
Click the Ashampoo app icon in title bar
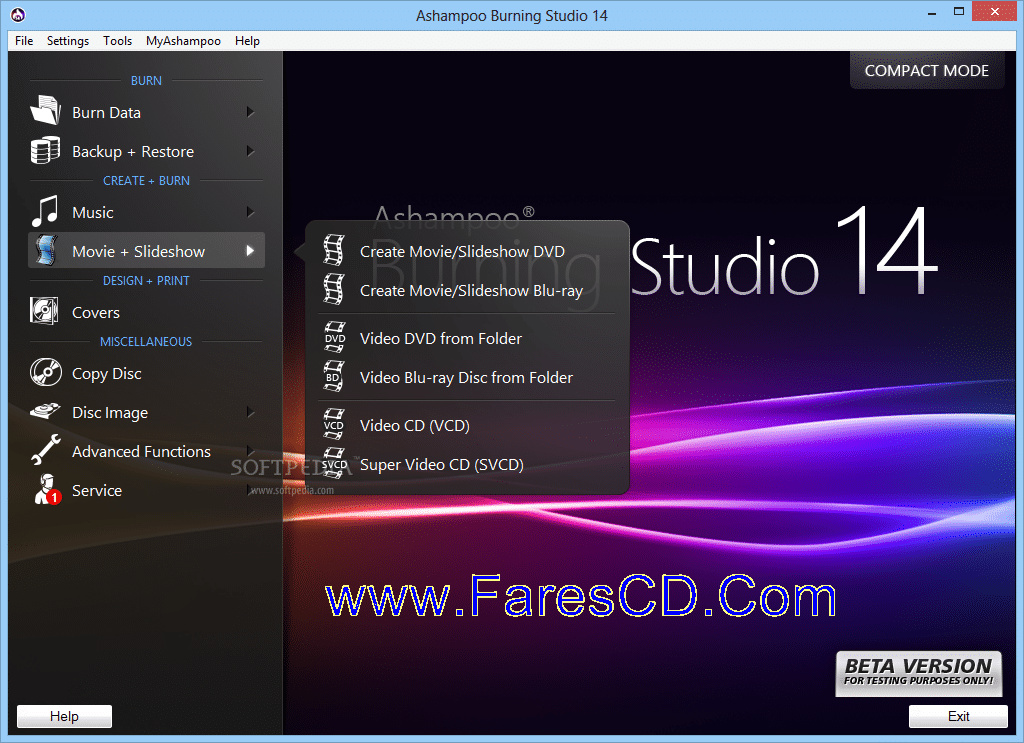18,14
